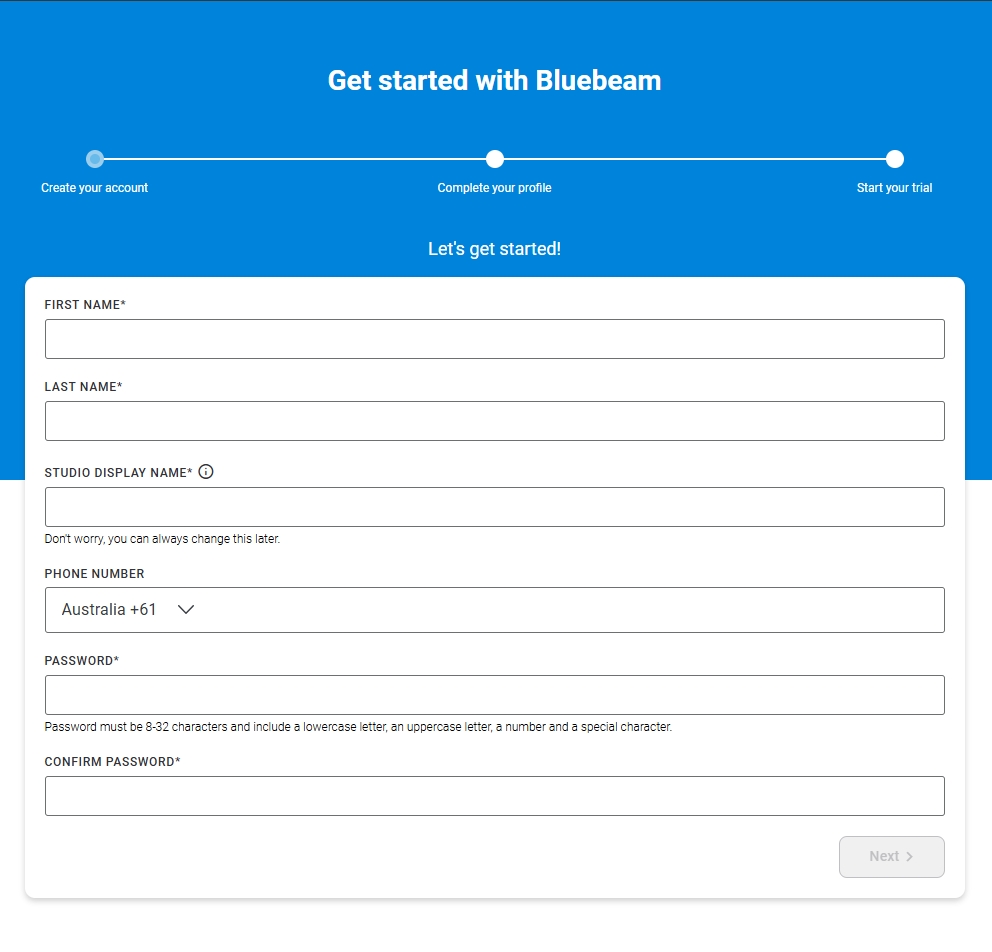Click the chevron in the phone country selector
The image size is (992, 952).
coord(185,609)
